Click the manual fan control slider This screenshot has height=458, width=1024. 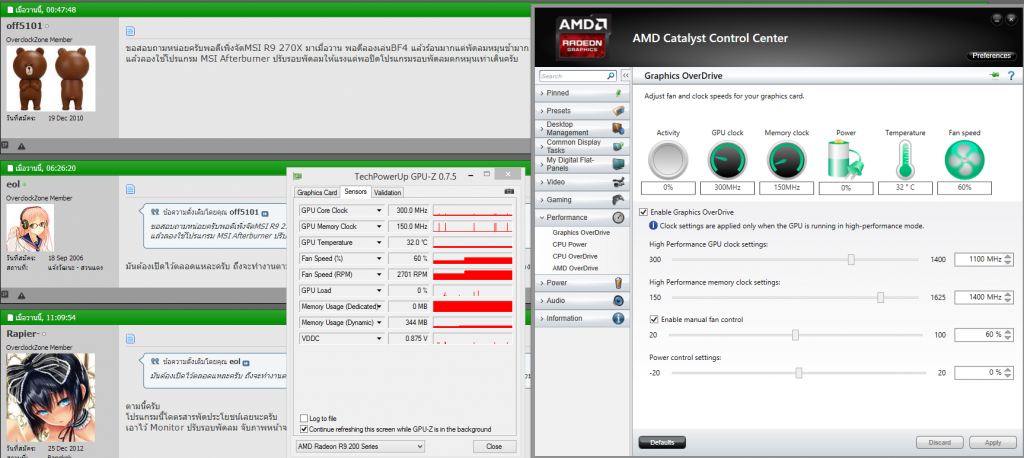coord(797,335)
